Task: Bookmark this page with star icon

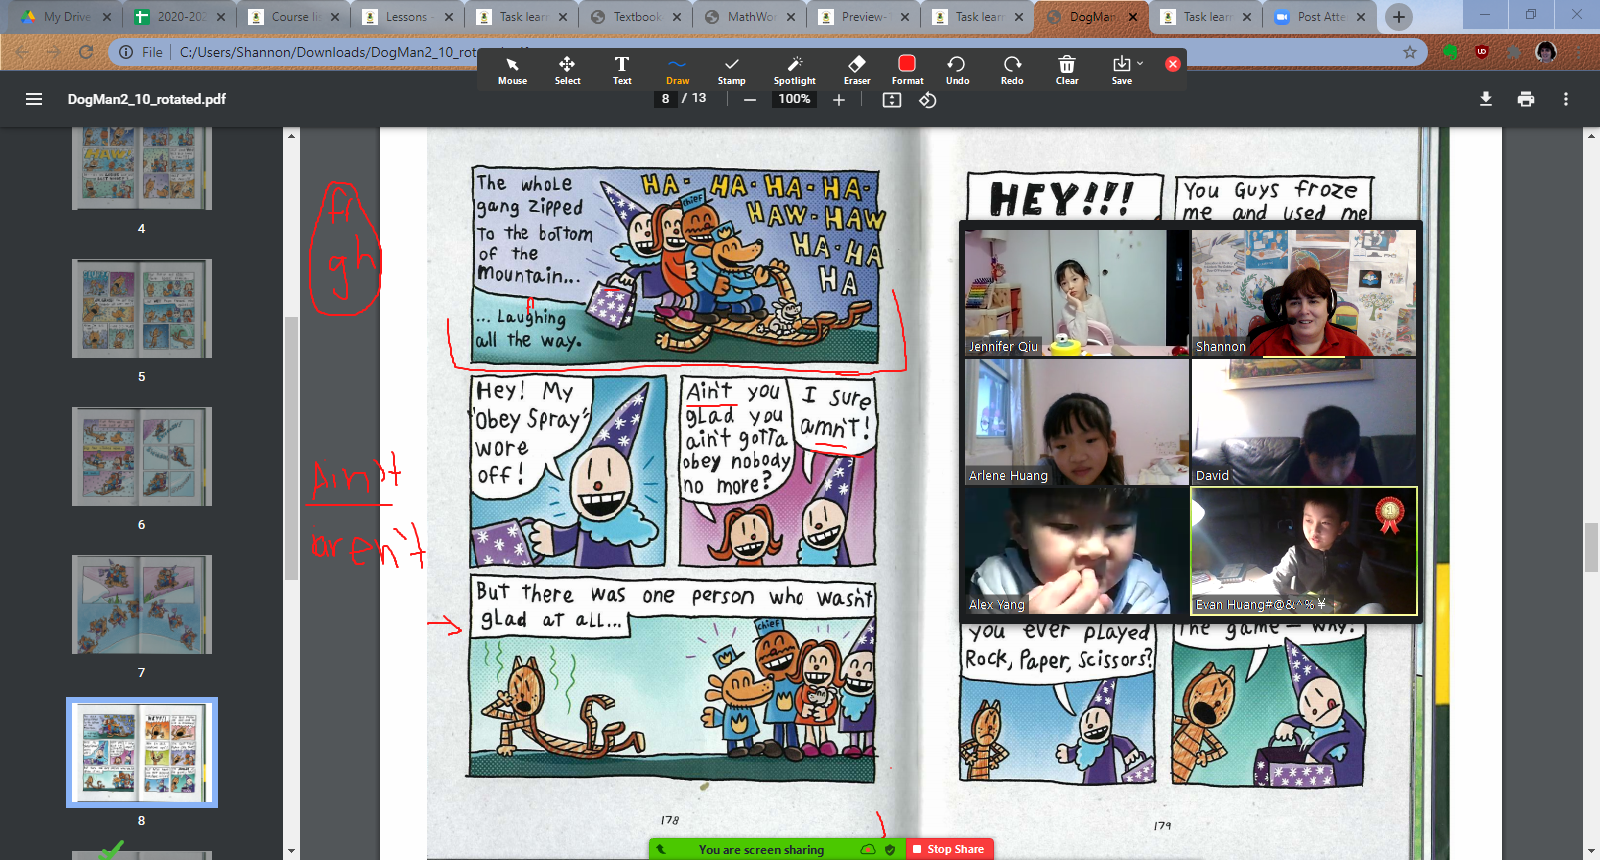Action: (x=1410, y=52)
